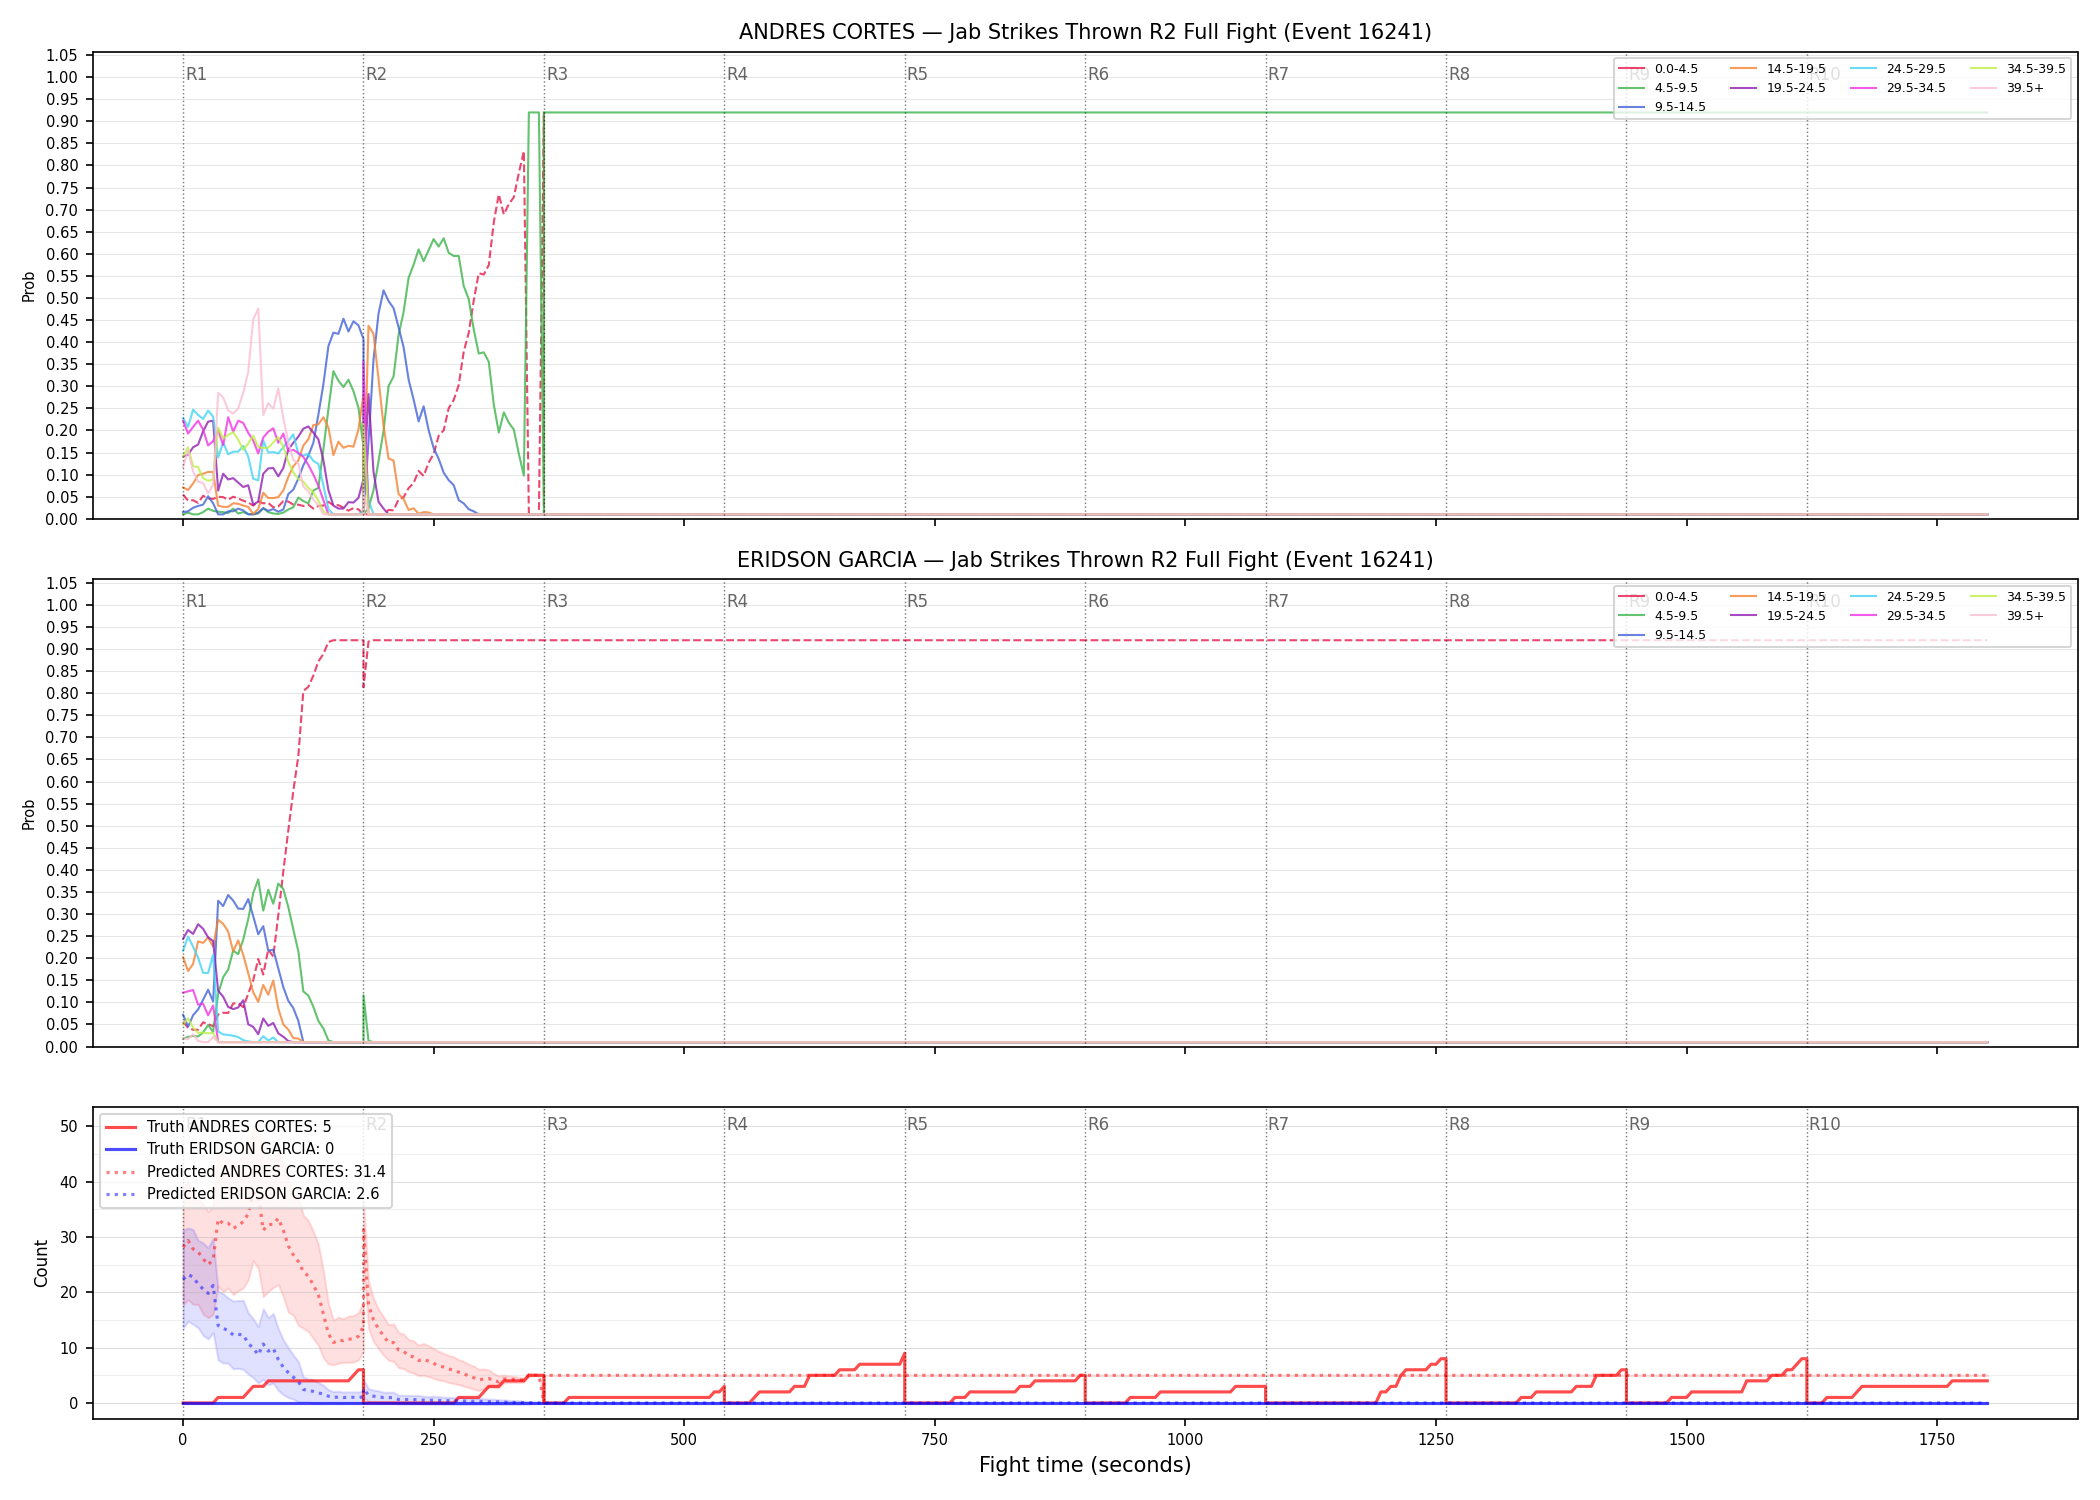
Task: Click the R9 round marker in count chart
Action: (x=1639, y=1124)
